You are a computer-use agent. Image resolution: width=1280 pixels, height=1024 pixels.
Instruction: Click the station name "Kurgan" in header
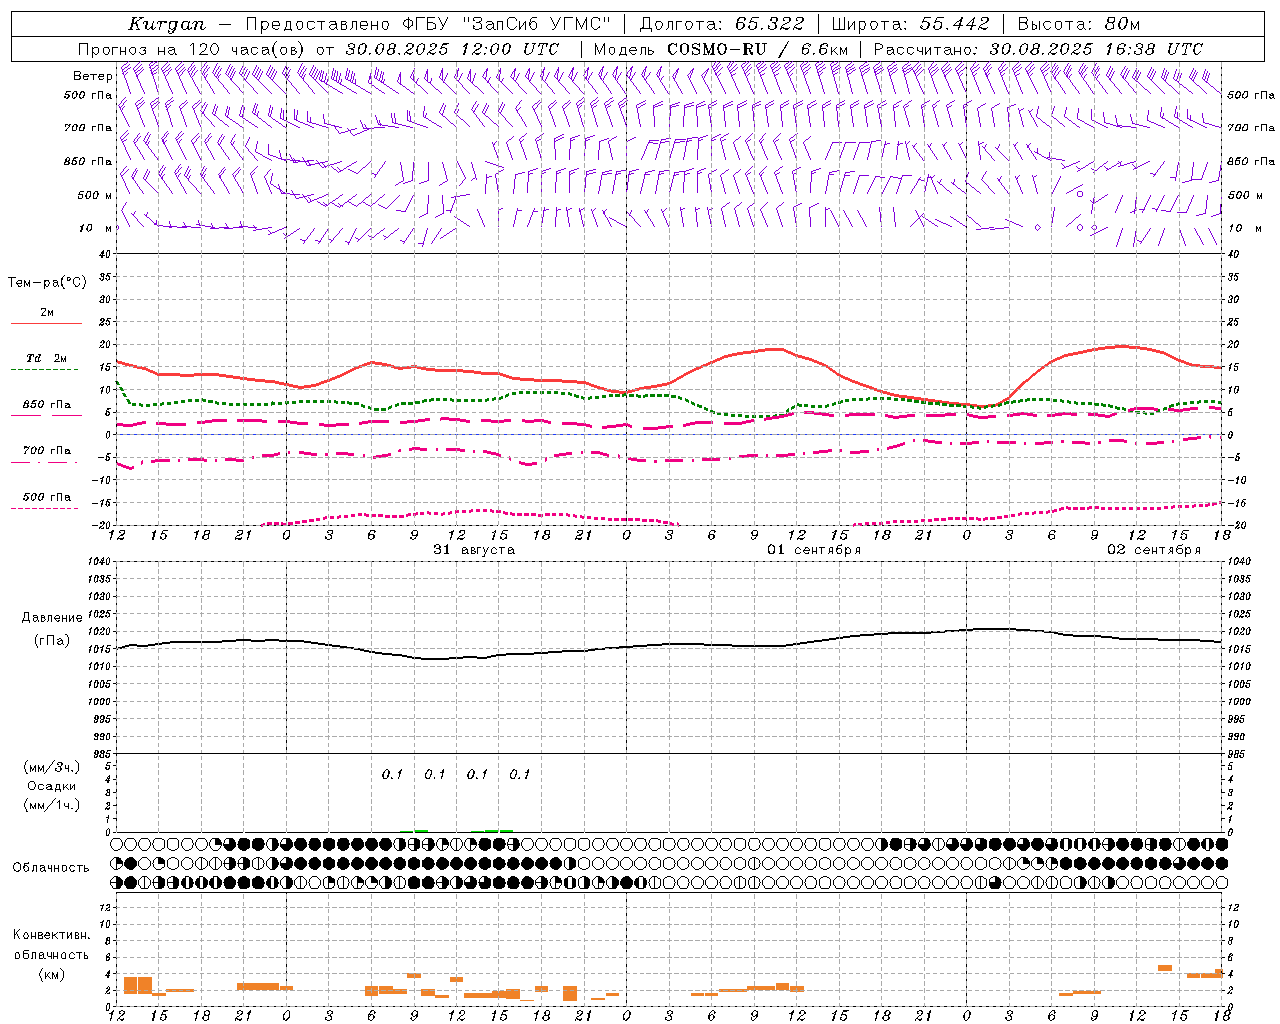pos(168,24)
